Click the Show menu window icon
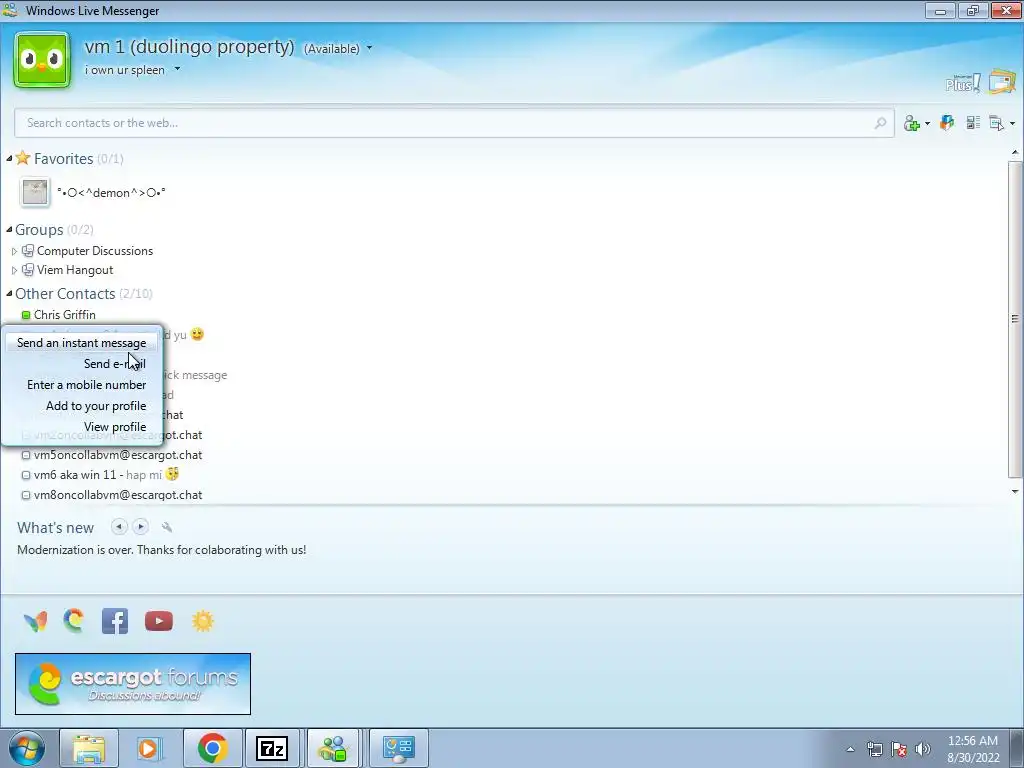Image resolution: width=1024 pixels, height=768 pixels. [997, 123]
